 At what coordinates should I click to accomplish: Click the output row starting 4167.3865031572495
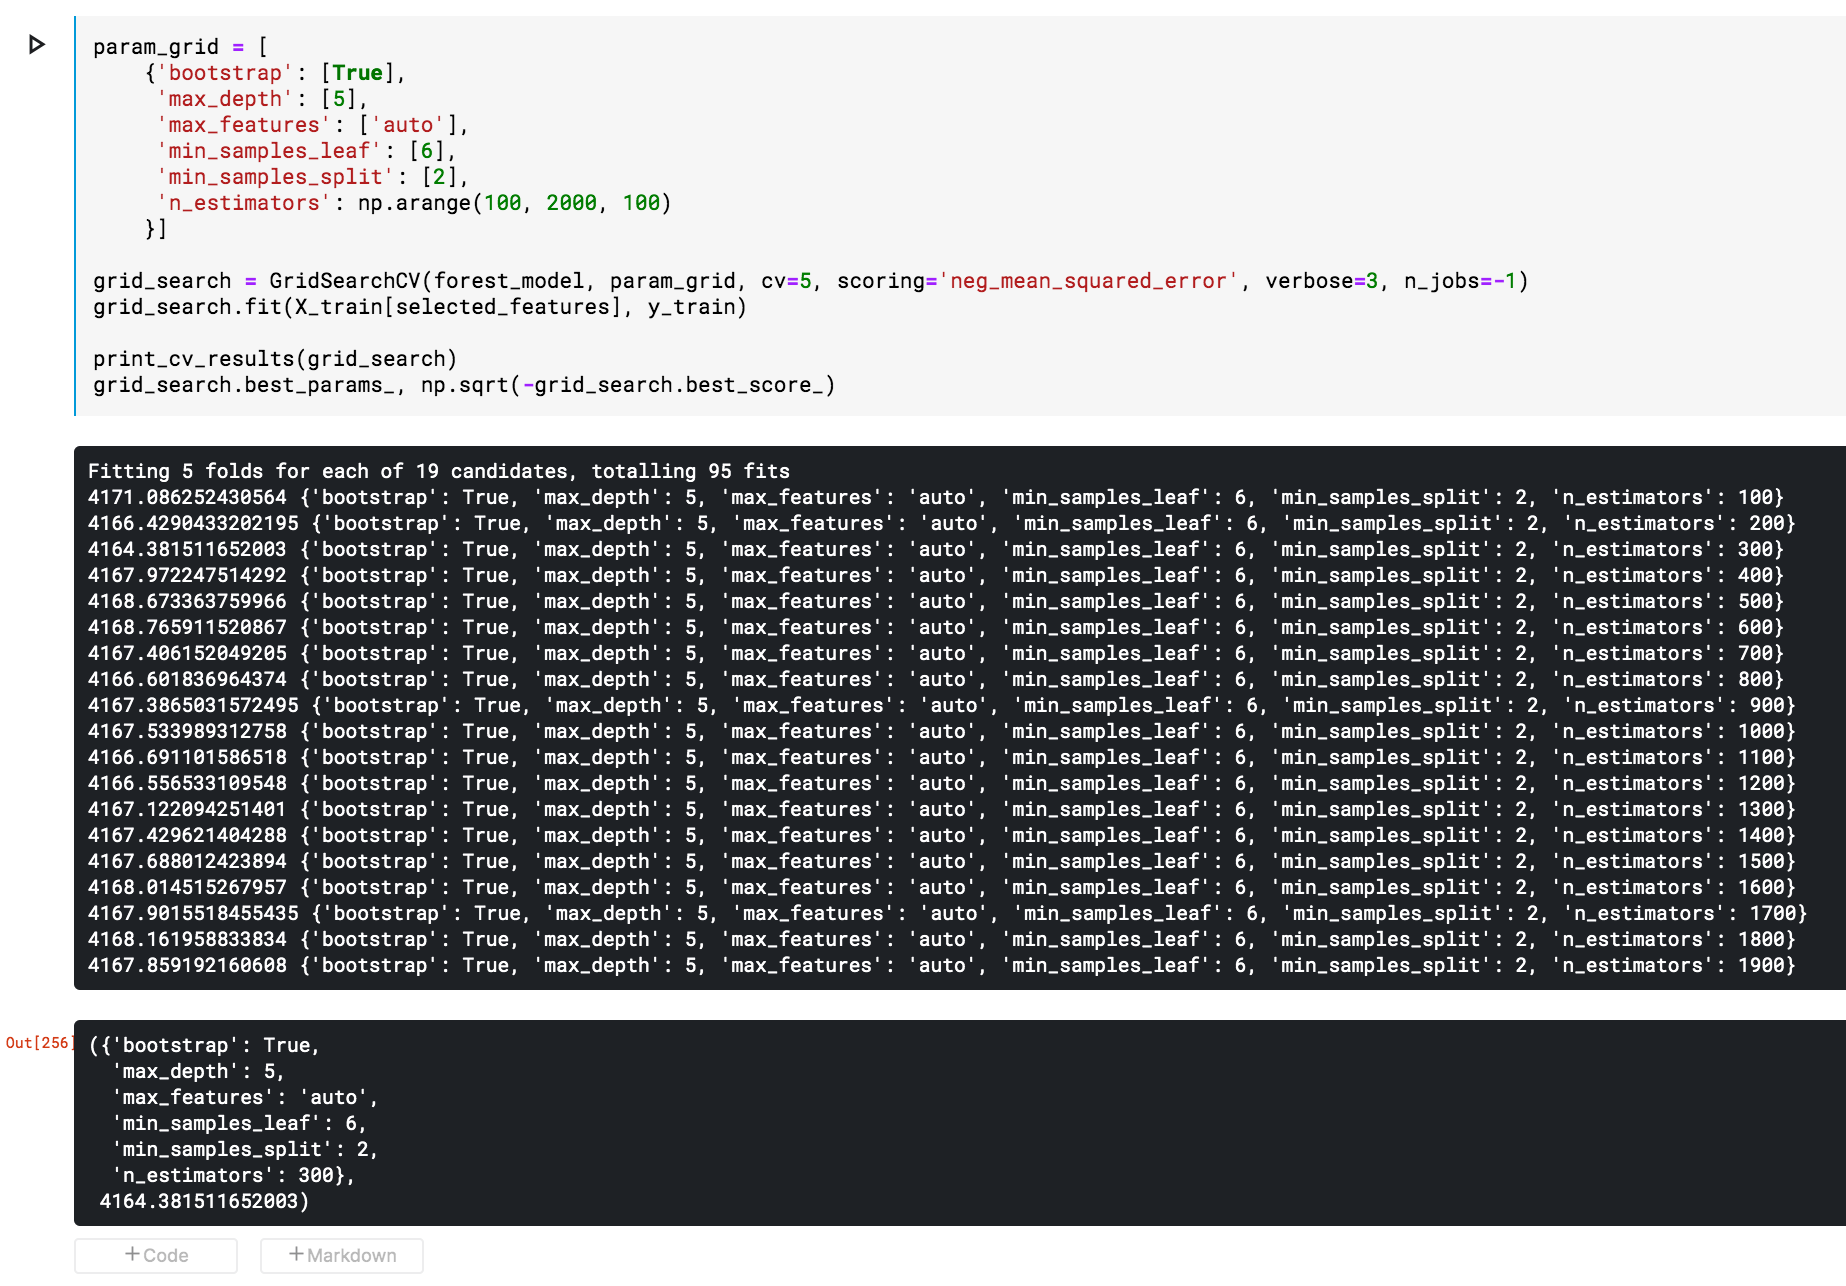click(942, 705)
